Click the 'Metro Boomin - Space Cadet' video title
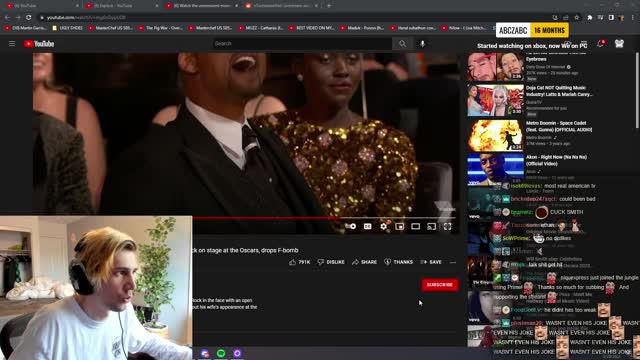640x360 pixels. pos(558,126)
